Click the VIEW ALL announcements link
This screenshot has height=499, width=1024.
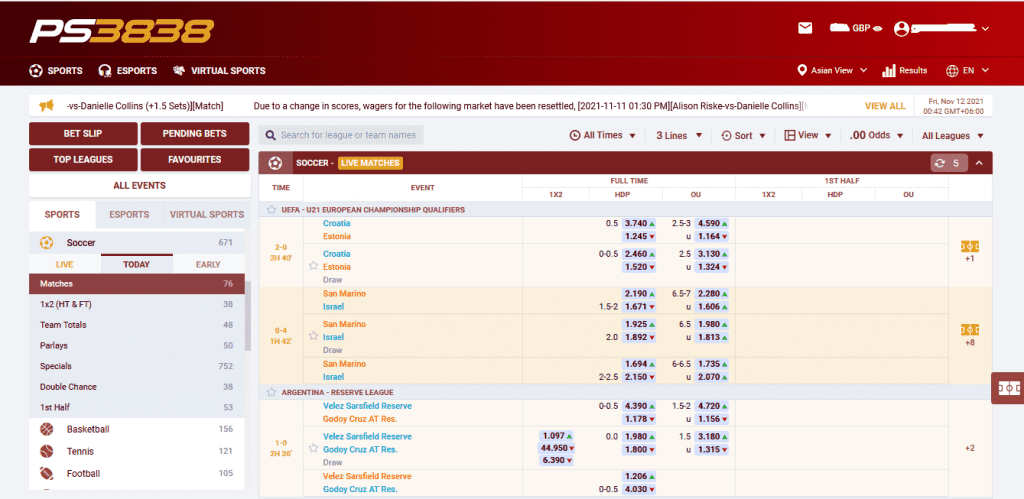point(884,105)
